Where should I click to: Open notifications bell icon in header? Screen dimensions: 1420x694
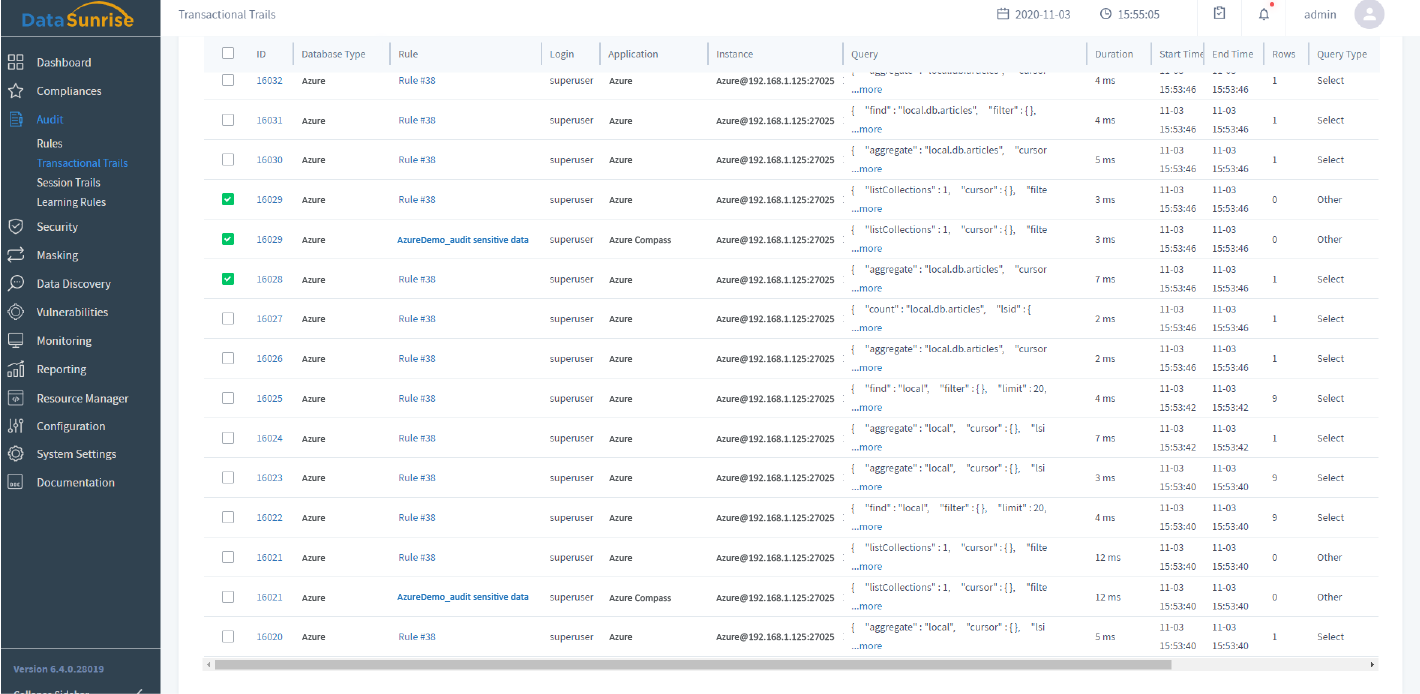click(1264, 14)
